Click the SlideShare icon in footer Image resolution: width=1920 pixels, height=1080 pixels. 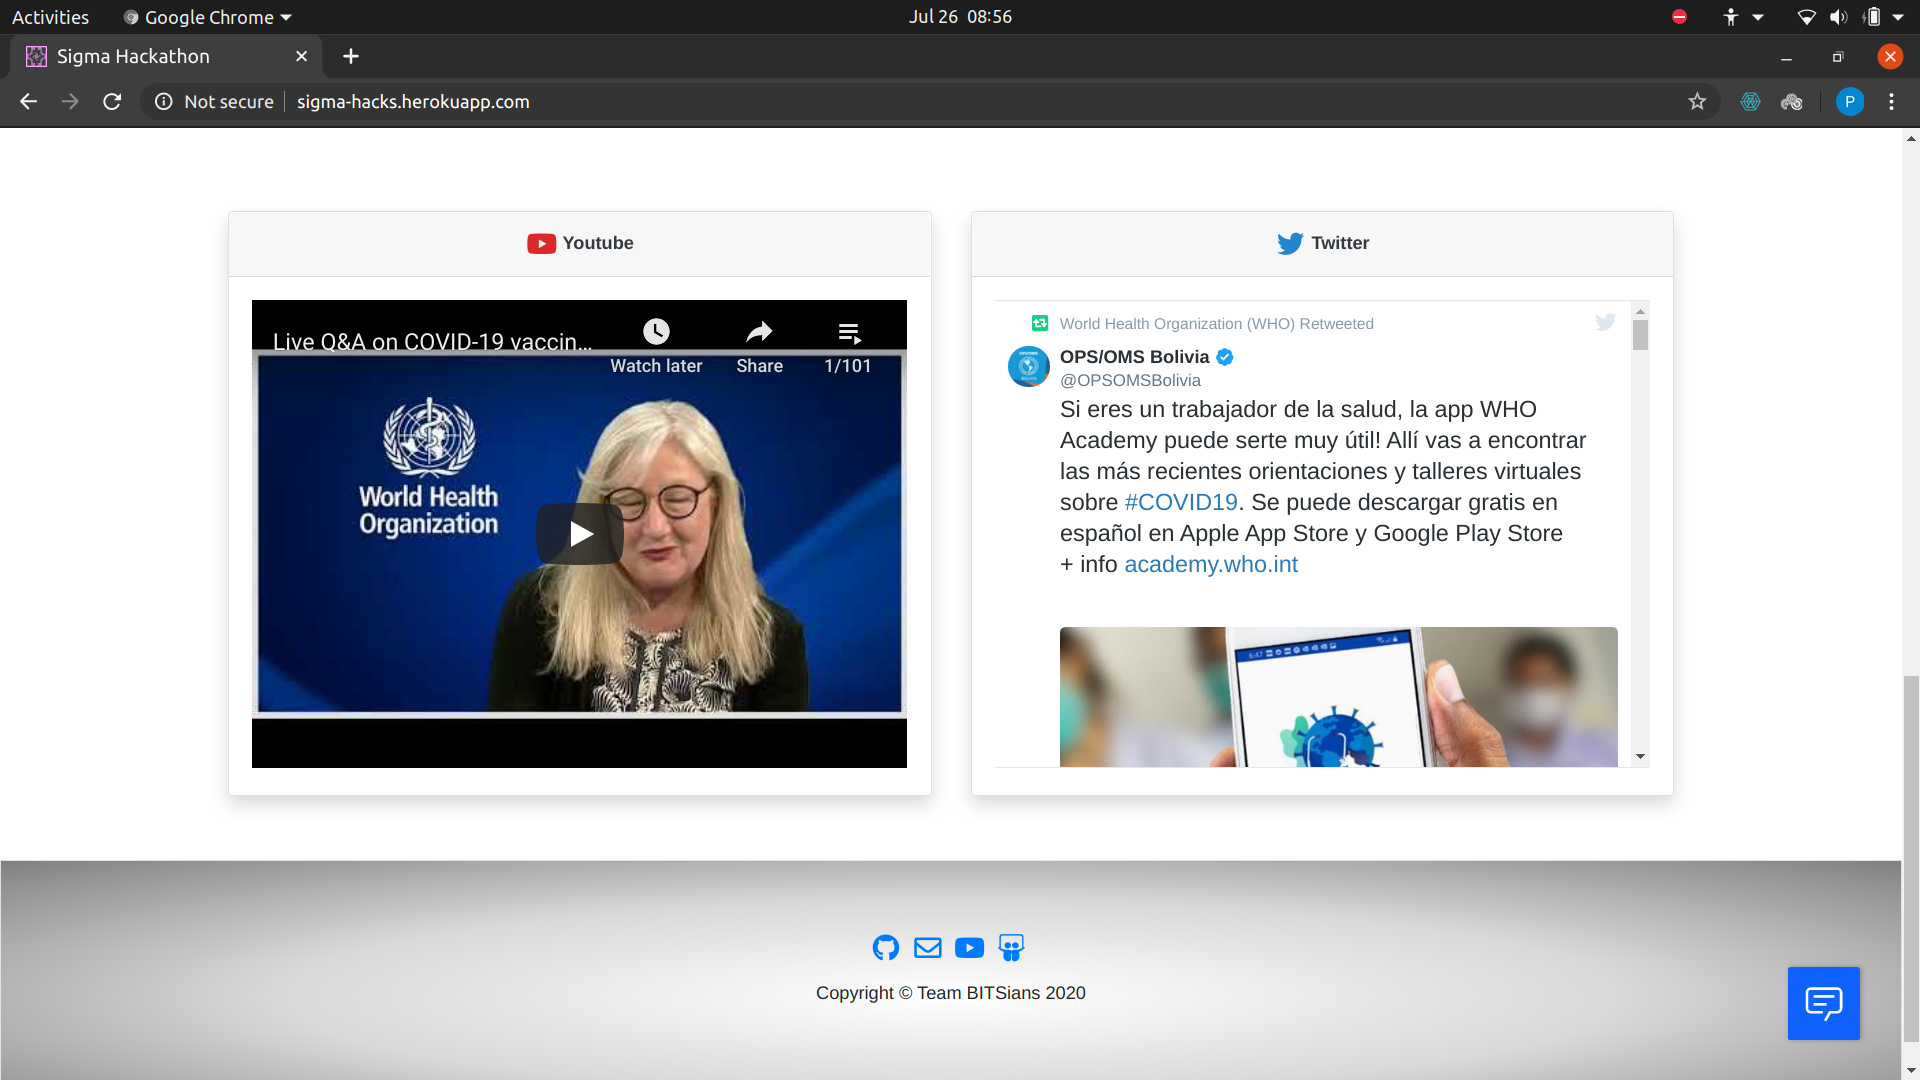[x=1011, y=947]
